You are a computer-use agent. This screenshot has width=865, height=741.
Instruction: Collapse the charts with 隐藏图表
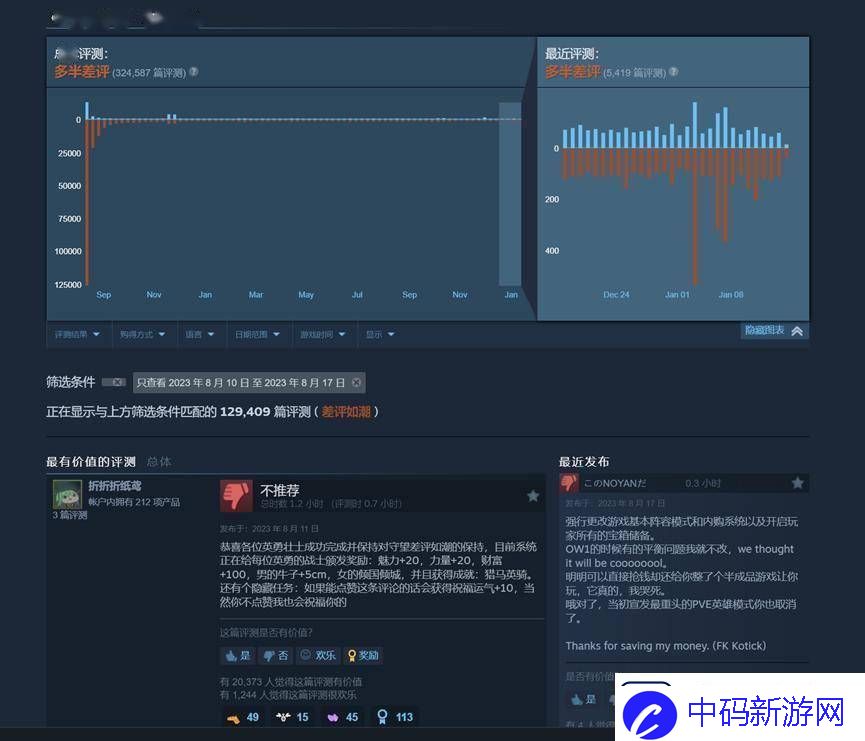773,330
